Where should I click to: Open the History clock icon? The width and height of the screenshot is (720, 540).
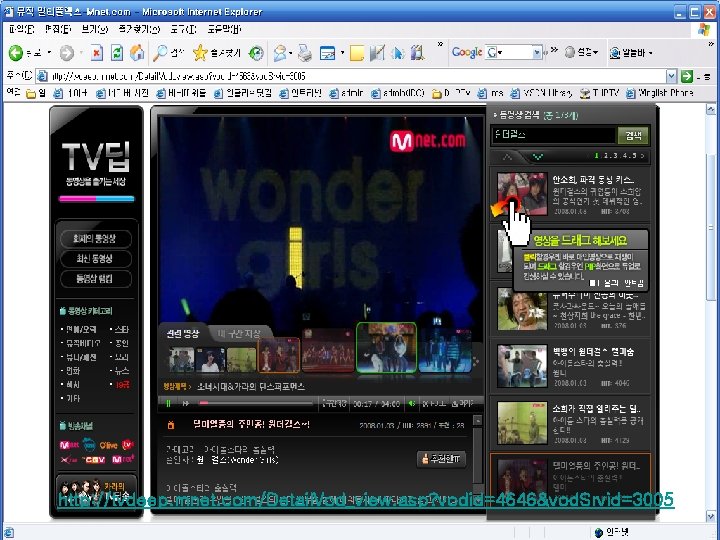tap(256, 53)
